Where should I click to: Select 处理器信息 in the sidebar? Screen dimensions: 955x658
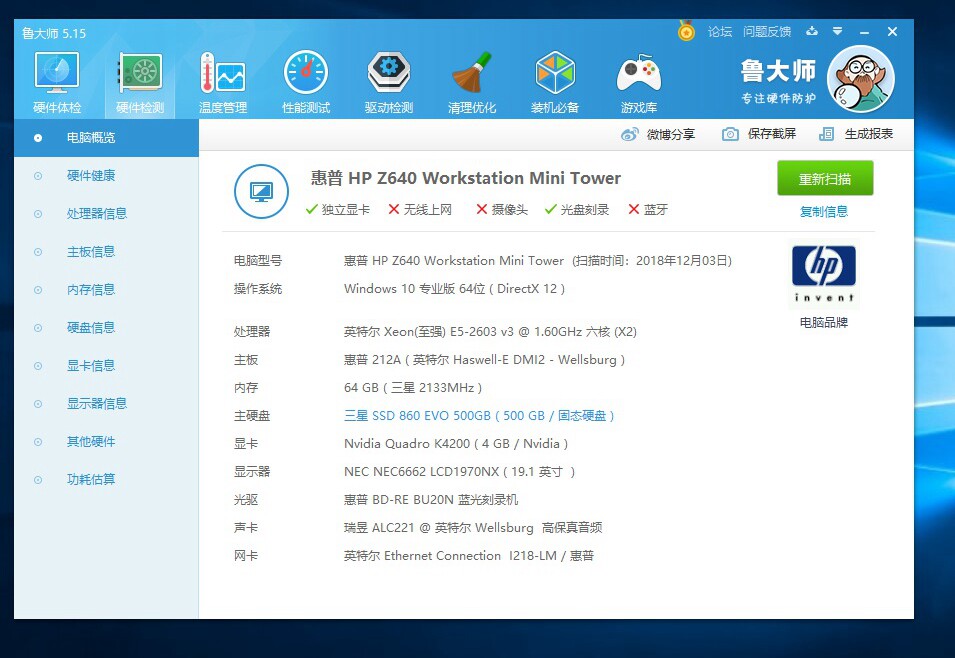(107, 213)
